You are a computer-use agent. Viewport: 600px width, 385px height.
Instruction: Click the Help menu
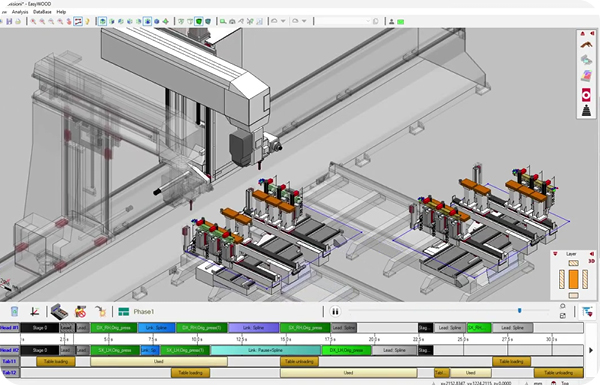point(61,12)
